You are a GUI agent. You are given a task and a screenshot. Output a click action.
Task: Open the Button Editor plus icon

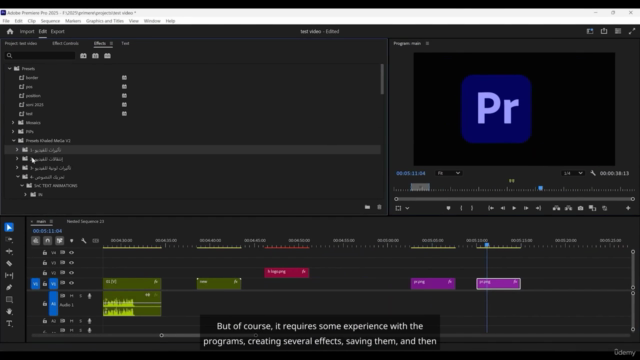pos(628,208)
